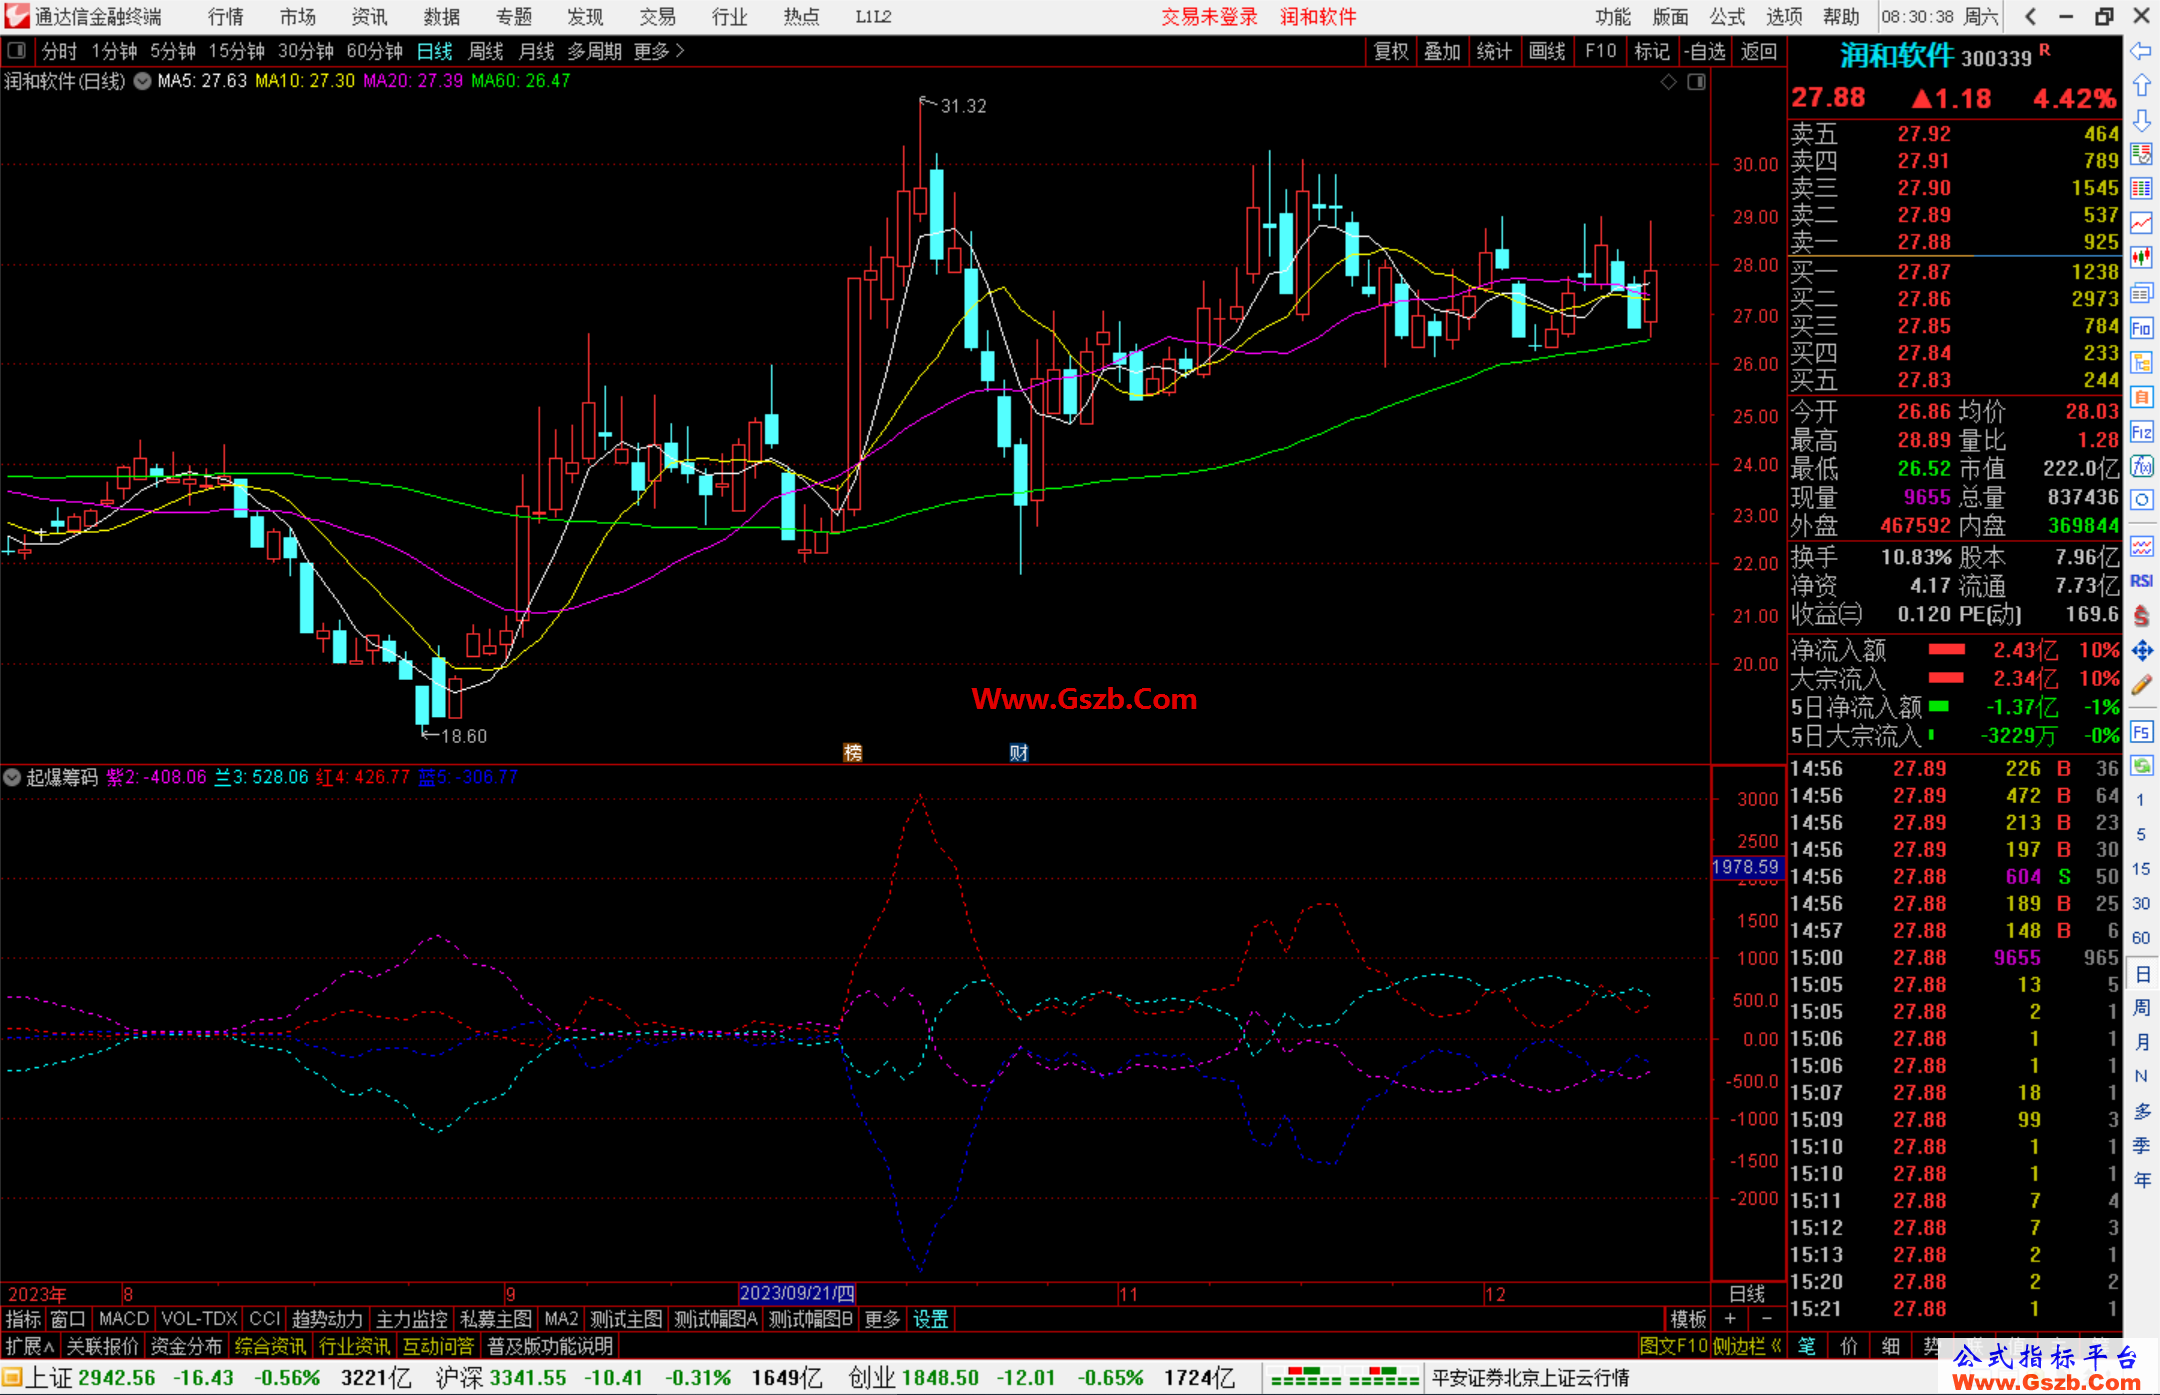The image size is (2160, 1395).
Task: Switch to 30-minute period in right sidebar
Action: [x=2141, y=903]
